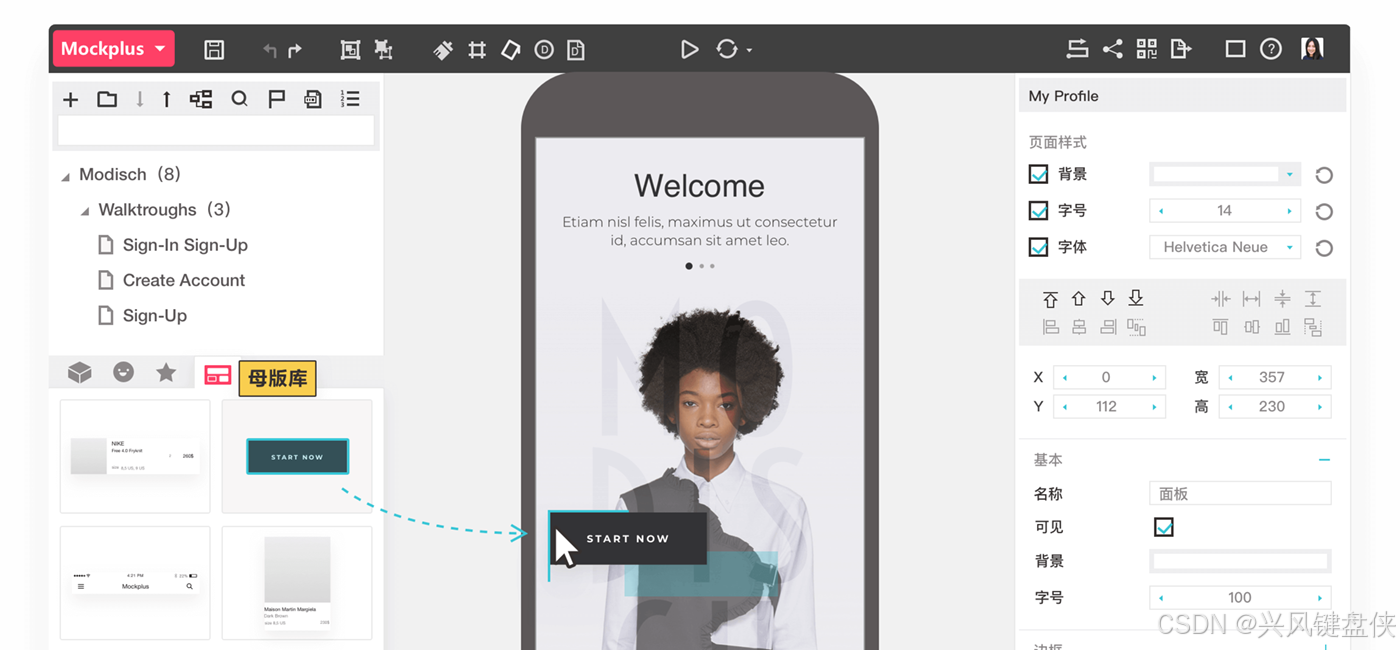Add a new page with plus icon
Image resolution: width=1400 pixels, height=650 pixels.
tap(70, 99)
